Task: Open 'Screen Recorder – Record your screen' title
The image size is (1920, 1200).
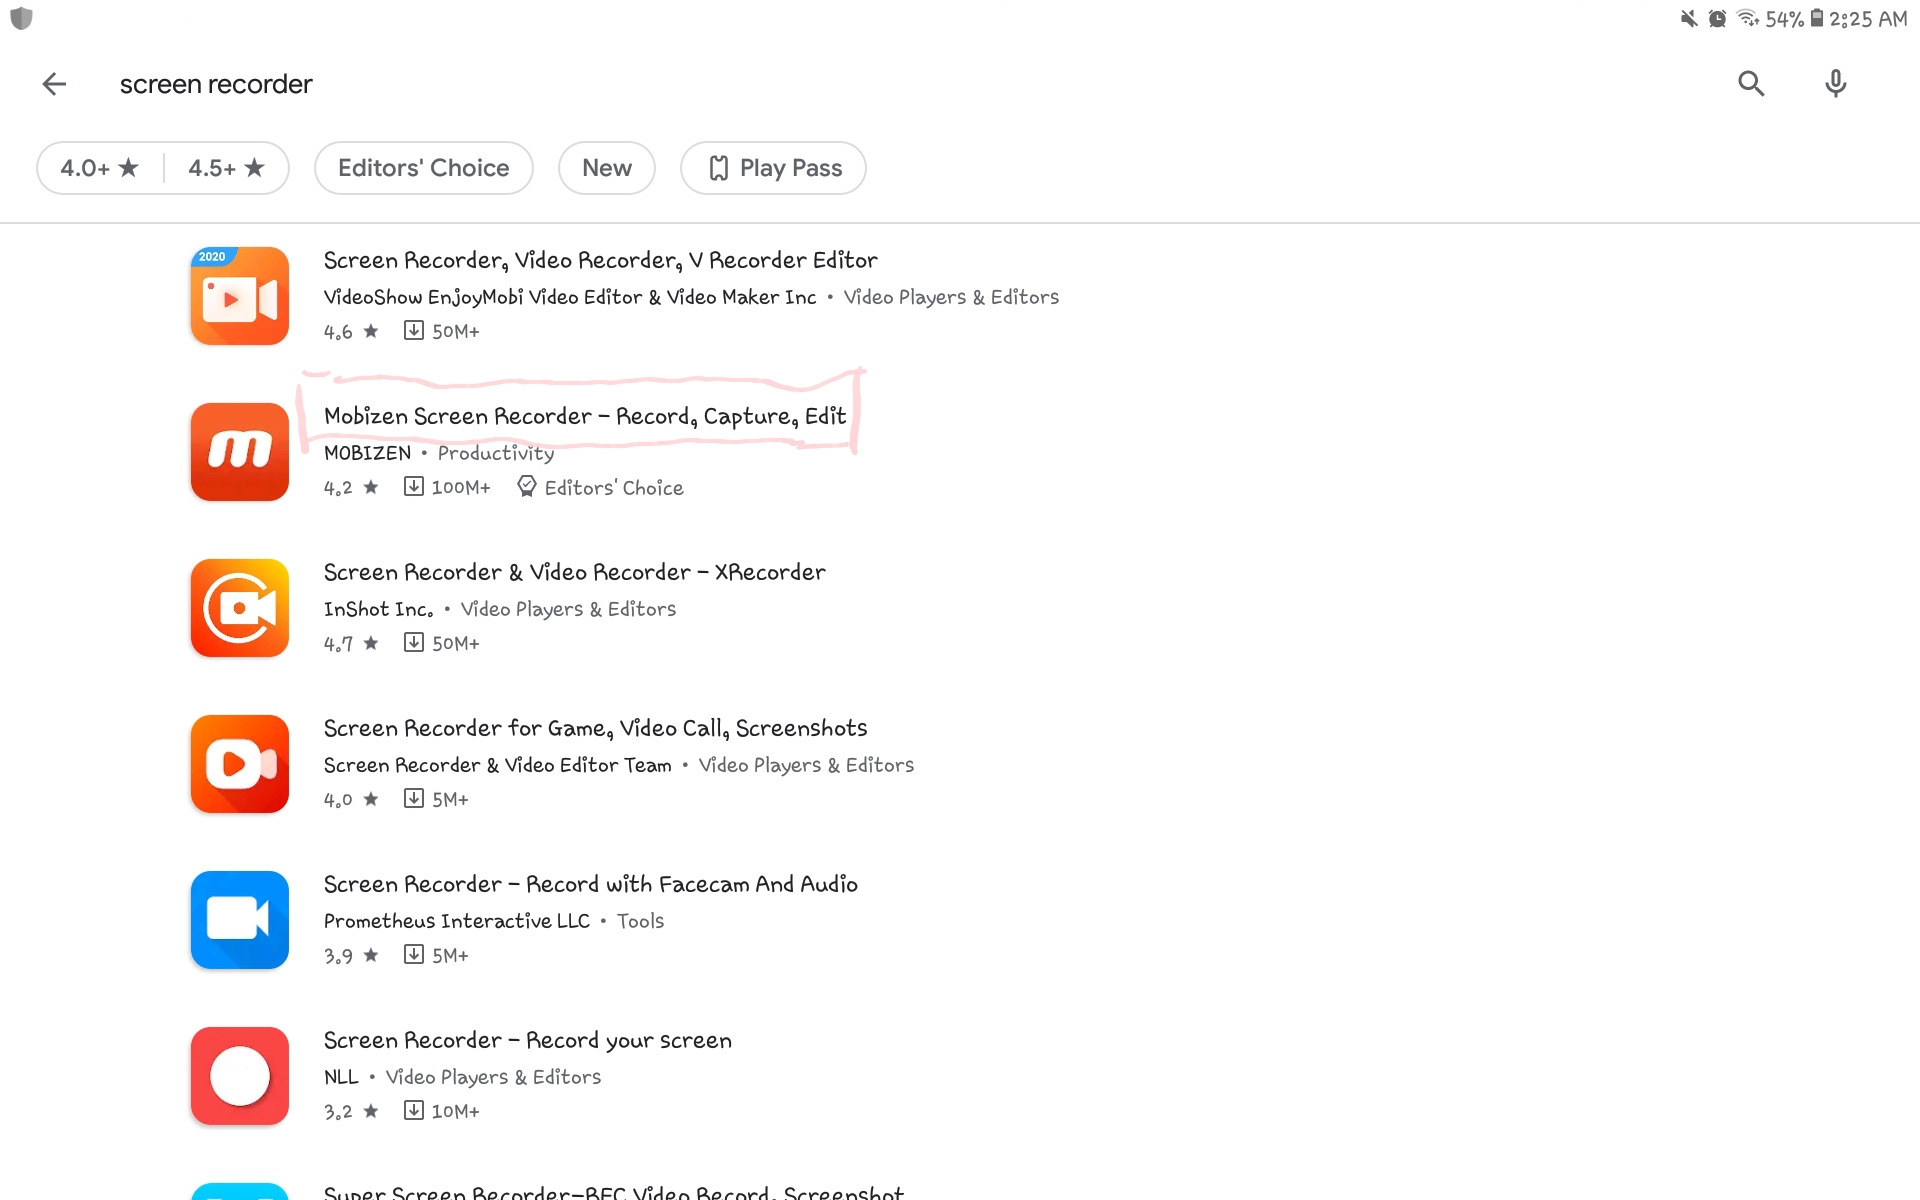Action: 528,1040
